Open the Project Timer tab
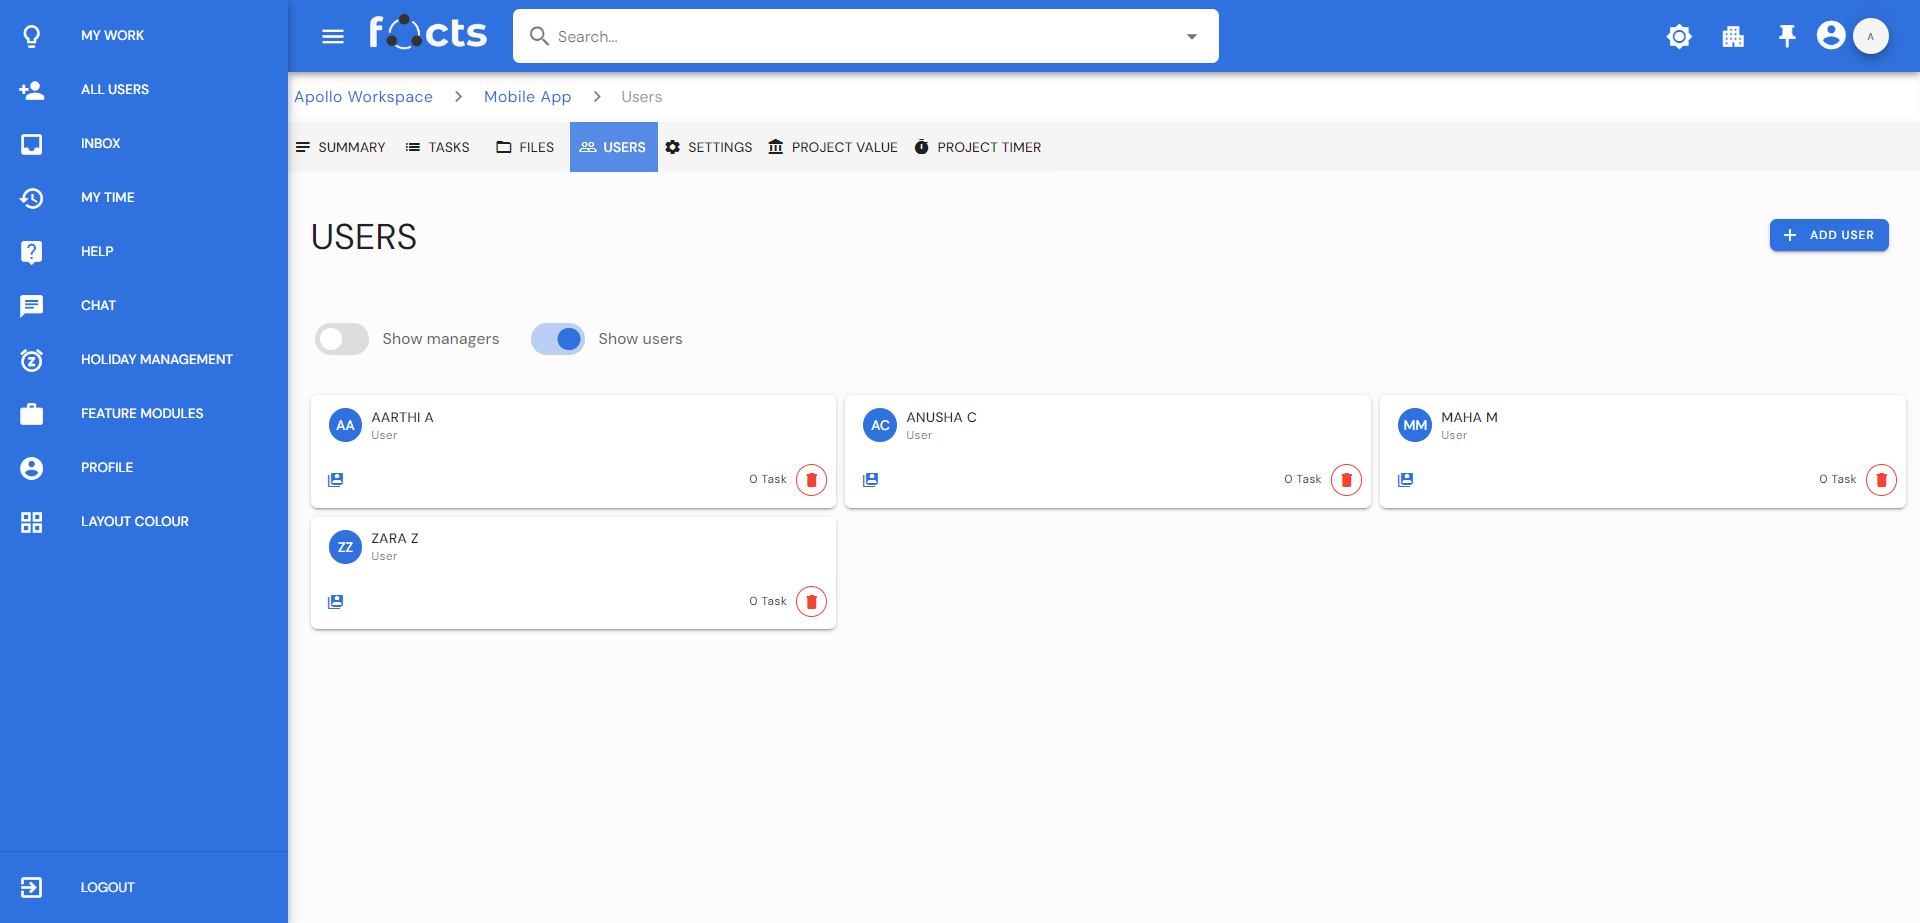Image resolution: width=1920 pixels, height=923 pixels. [977, 147]
